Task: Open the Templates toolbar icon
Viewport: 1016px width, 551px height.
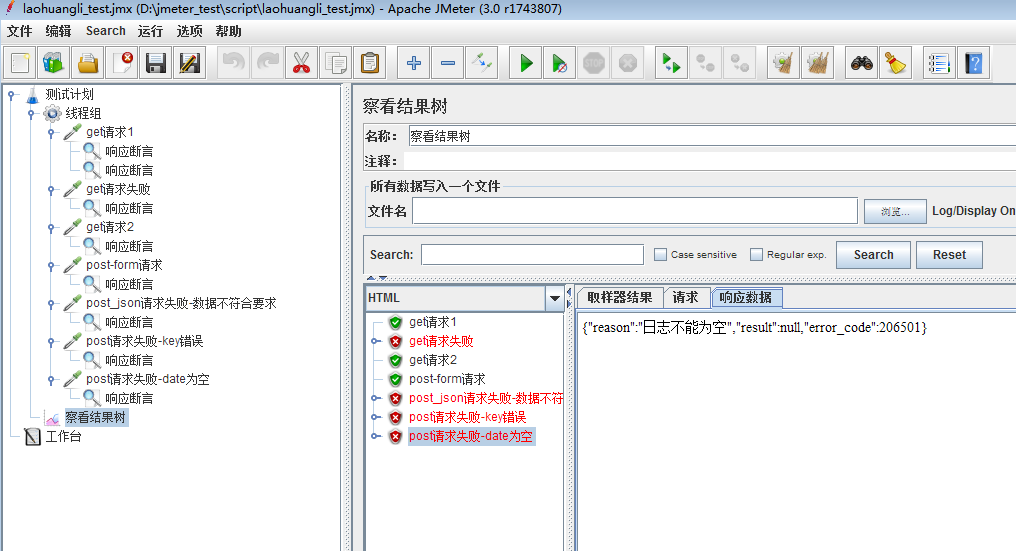Action: 54,63
